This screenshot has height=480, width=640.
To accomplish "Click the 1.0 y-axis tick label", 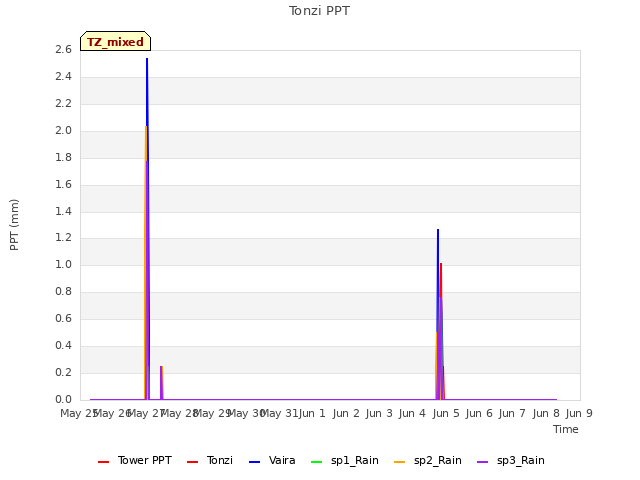I will click(63, 264).
